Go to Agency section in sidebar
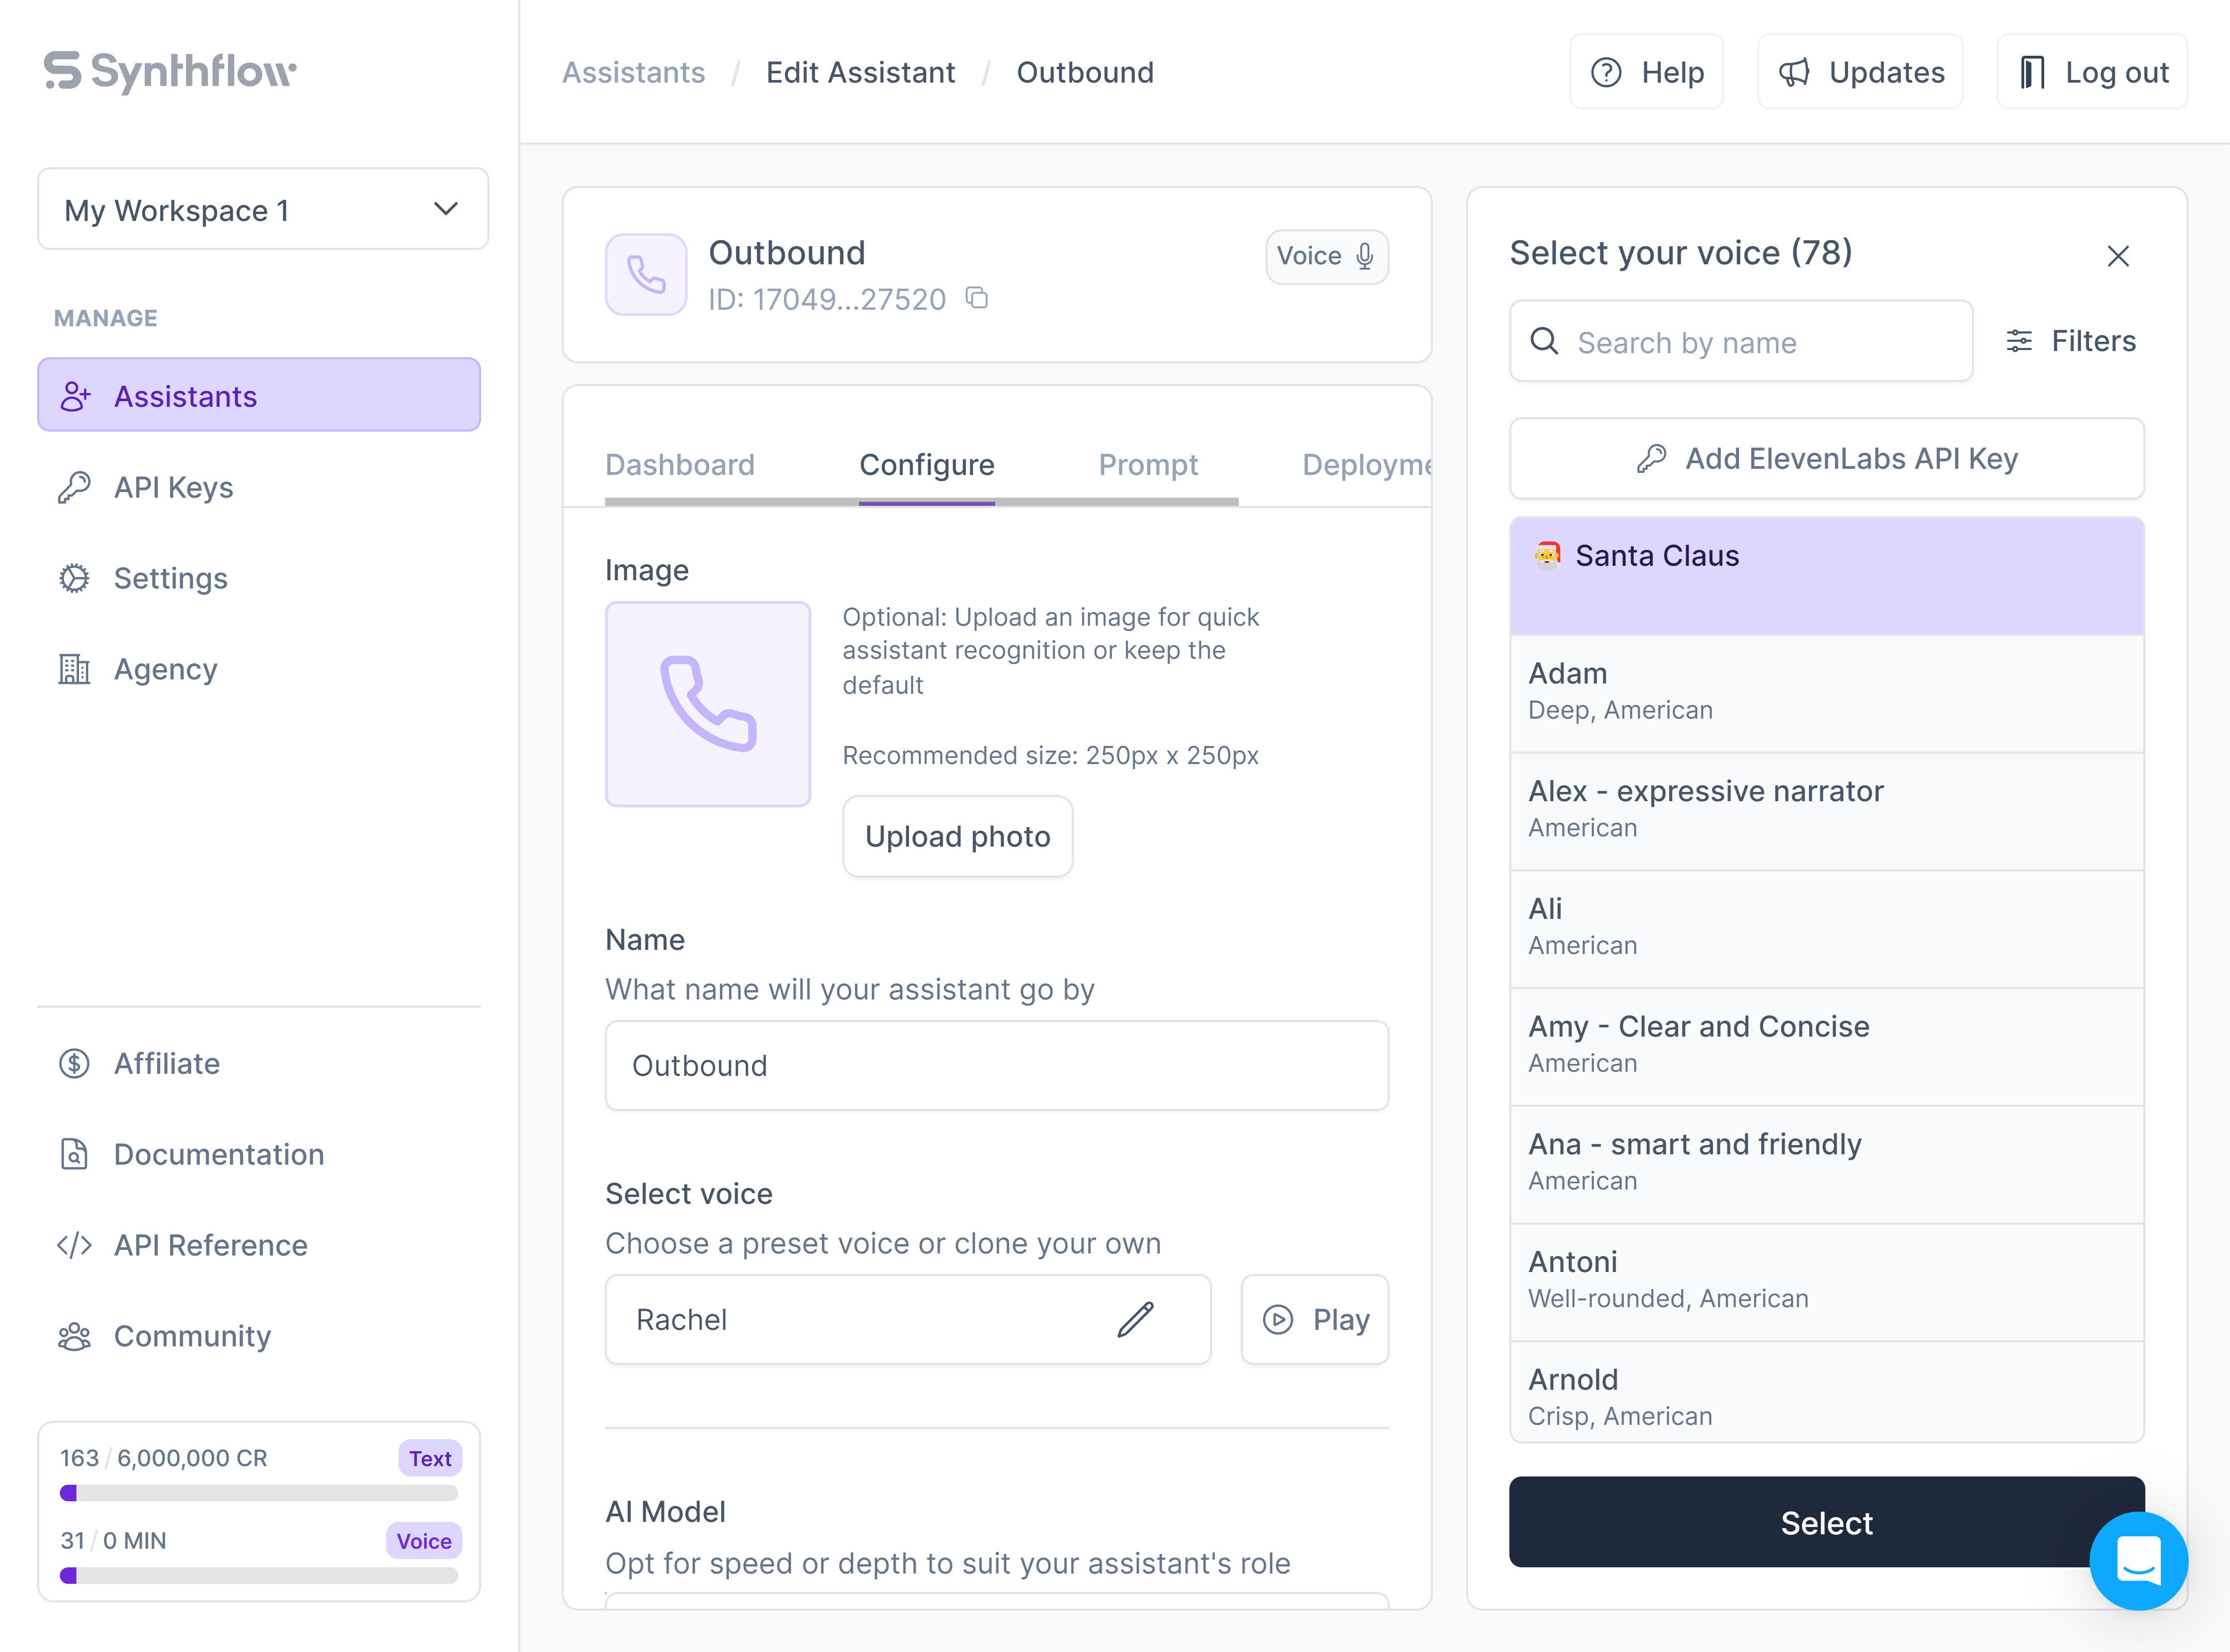Image resolution: width=2230 pixels, height=1652 pixels. tap(165, 669)
